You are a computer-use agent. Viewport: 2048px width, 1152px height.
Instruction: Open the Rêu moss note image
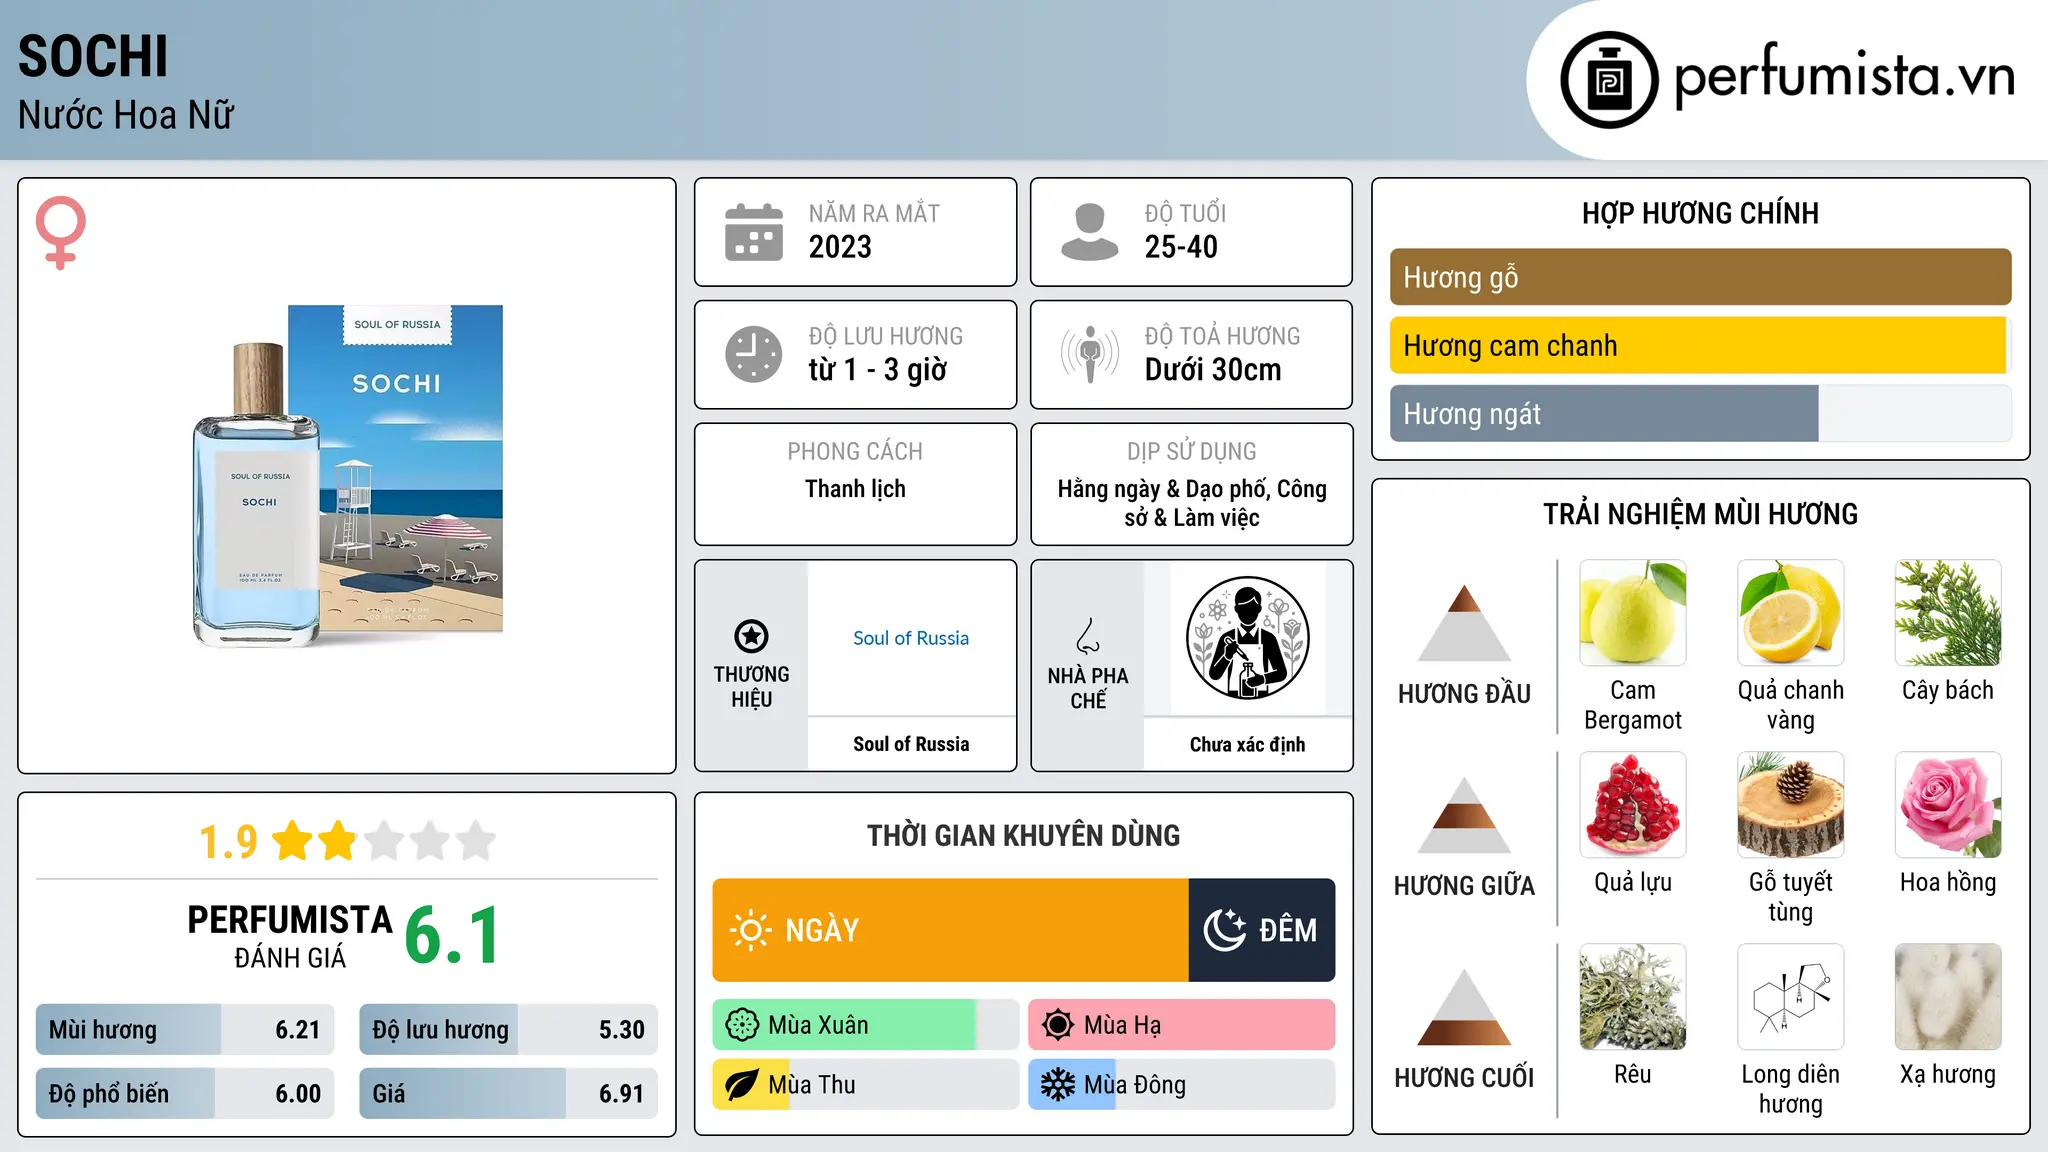click(x=1633, y=997)
